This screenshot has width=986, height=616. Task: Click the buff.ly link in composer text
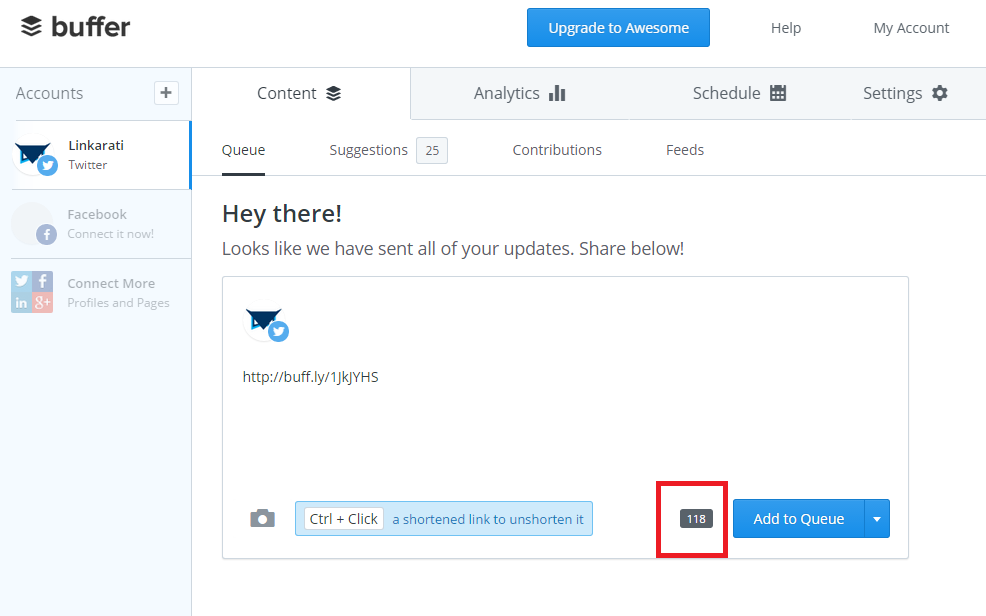click(310, 377)
